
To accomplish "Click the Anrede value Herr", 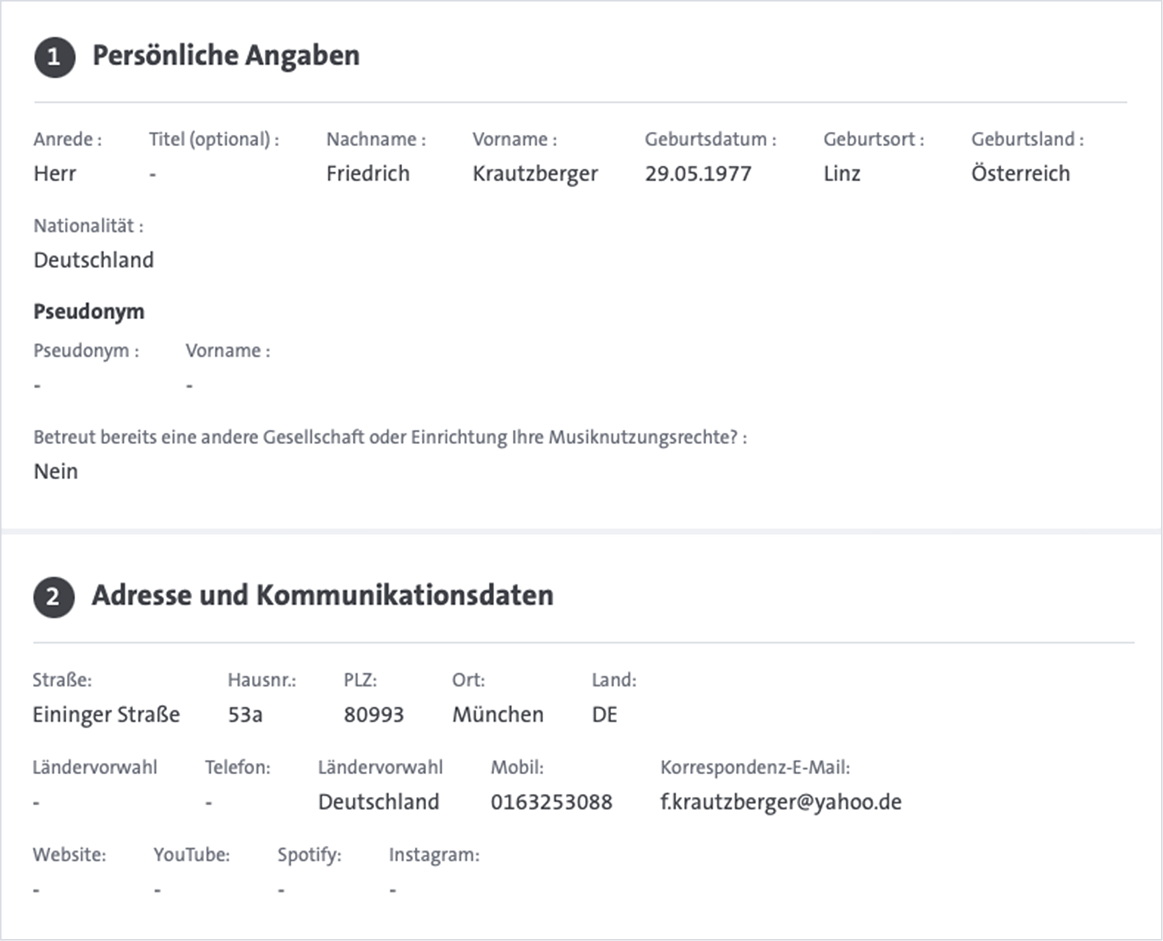I will 55,174.
